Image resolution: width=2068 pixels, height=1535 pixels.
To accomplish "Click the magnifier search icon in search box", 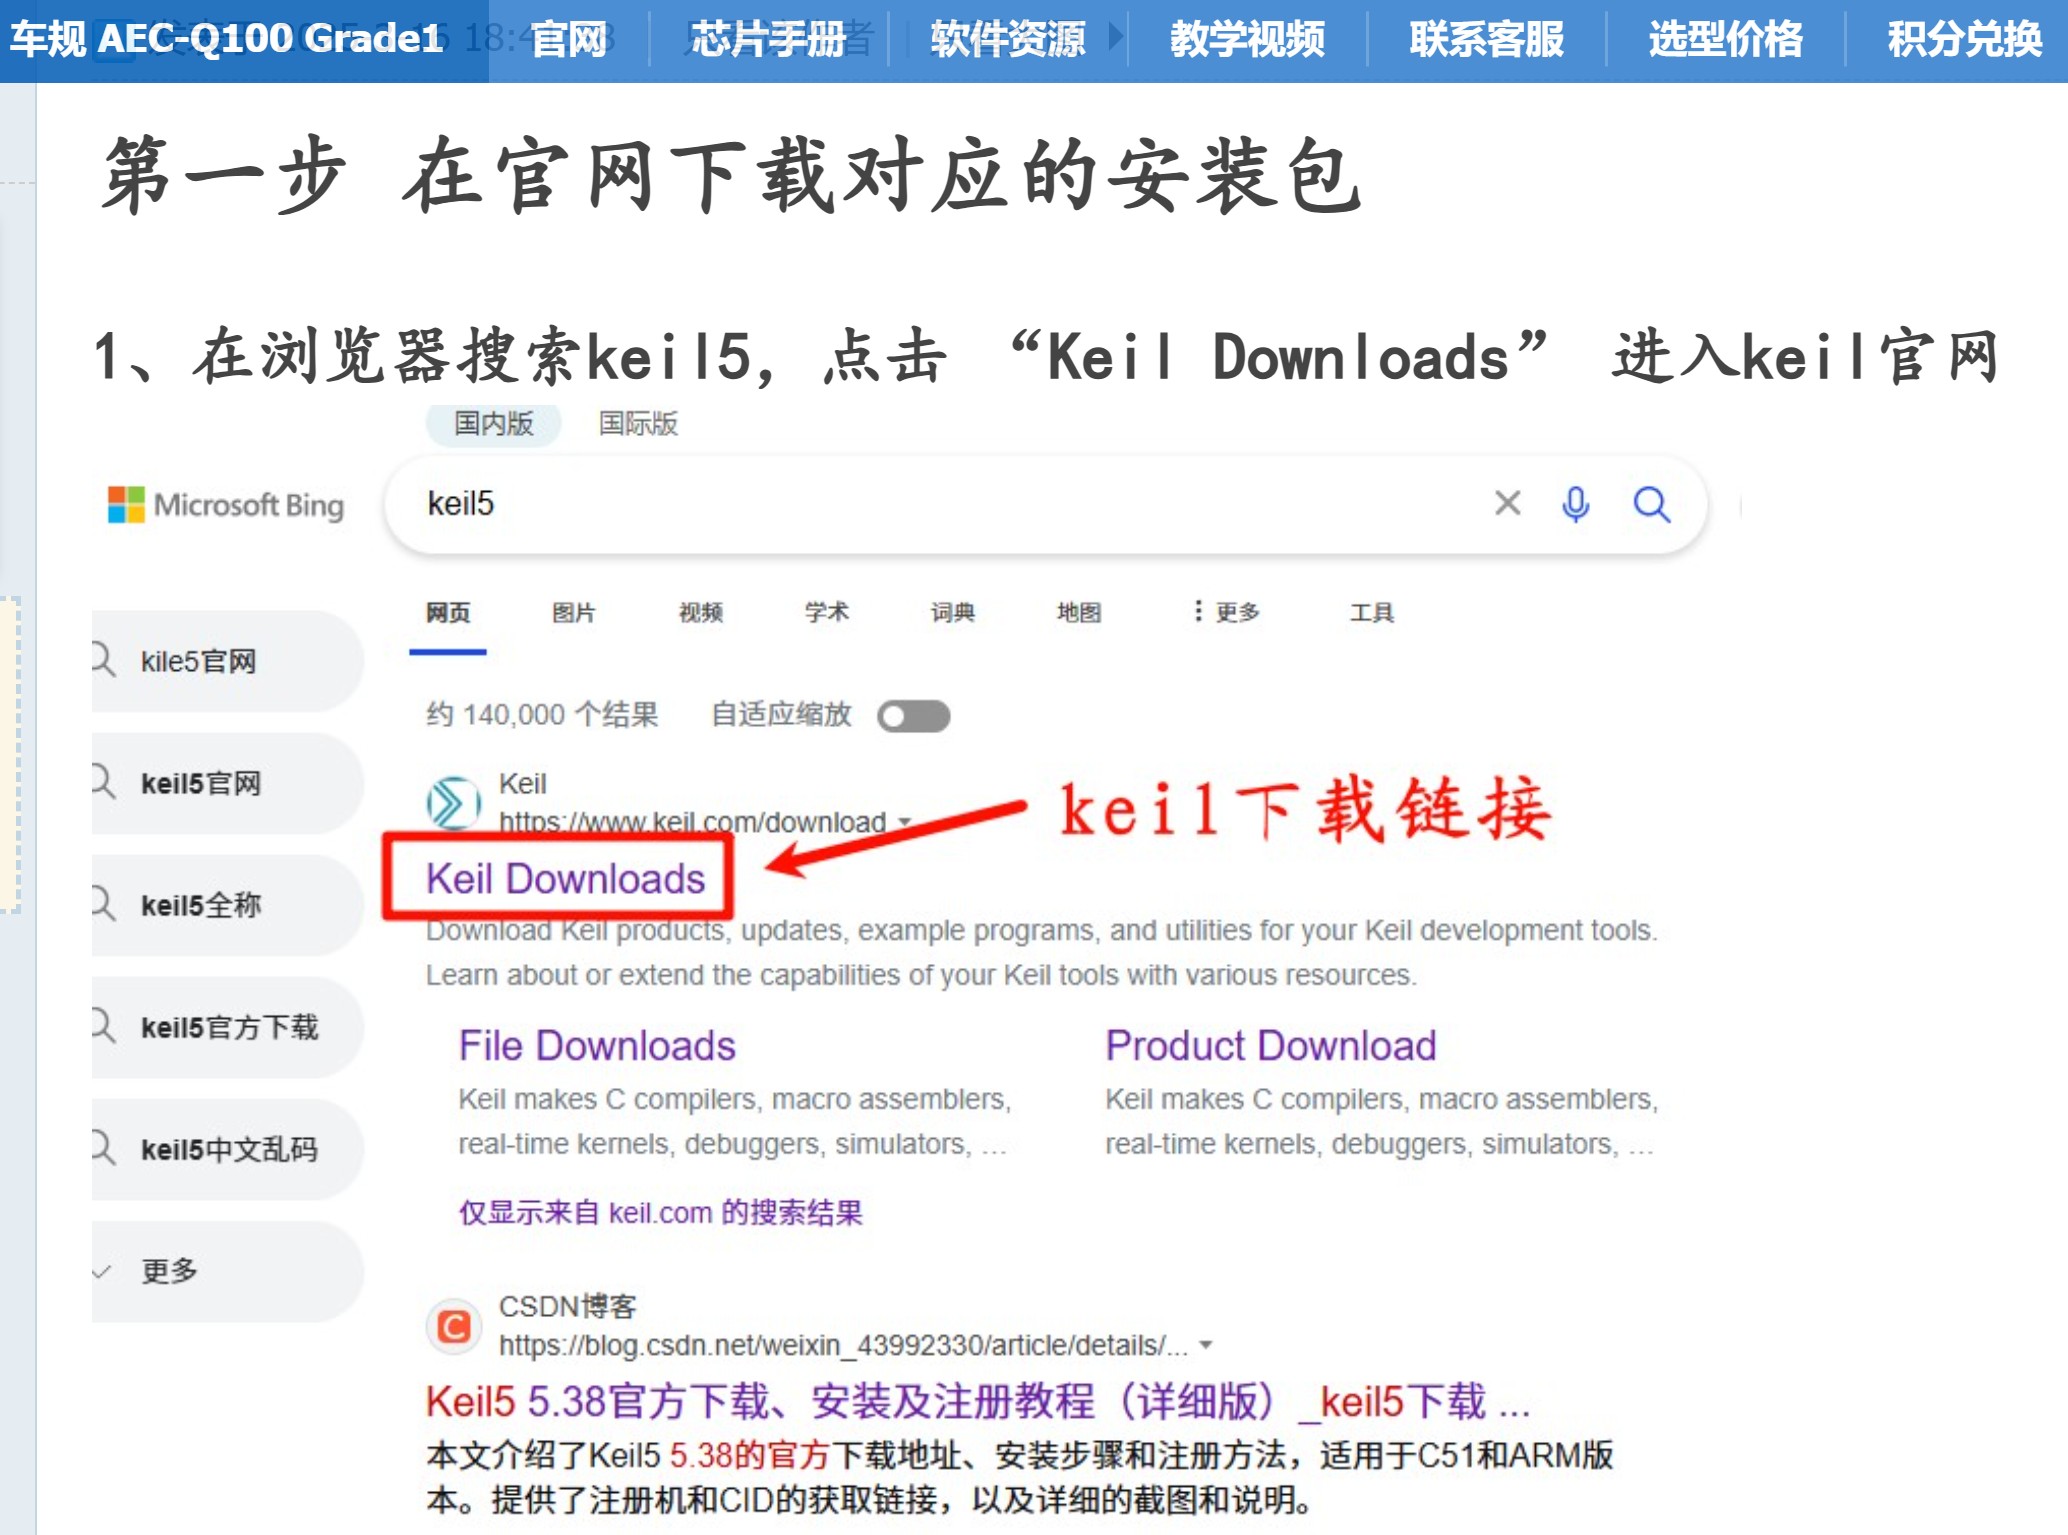I will (1651, 504).
